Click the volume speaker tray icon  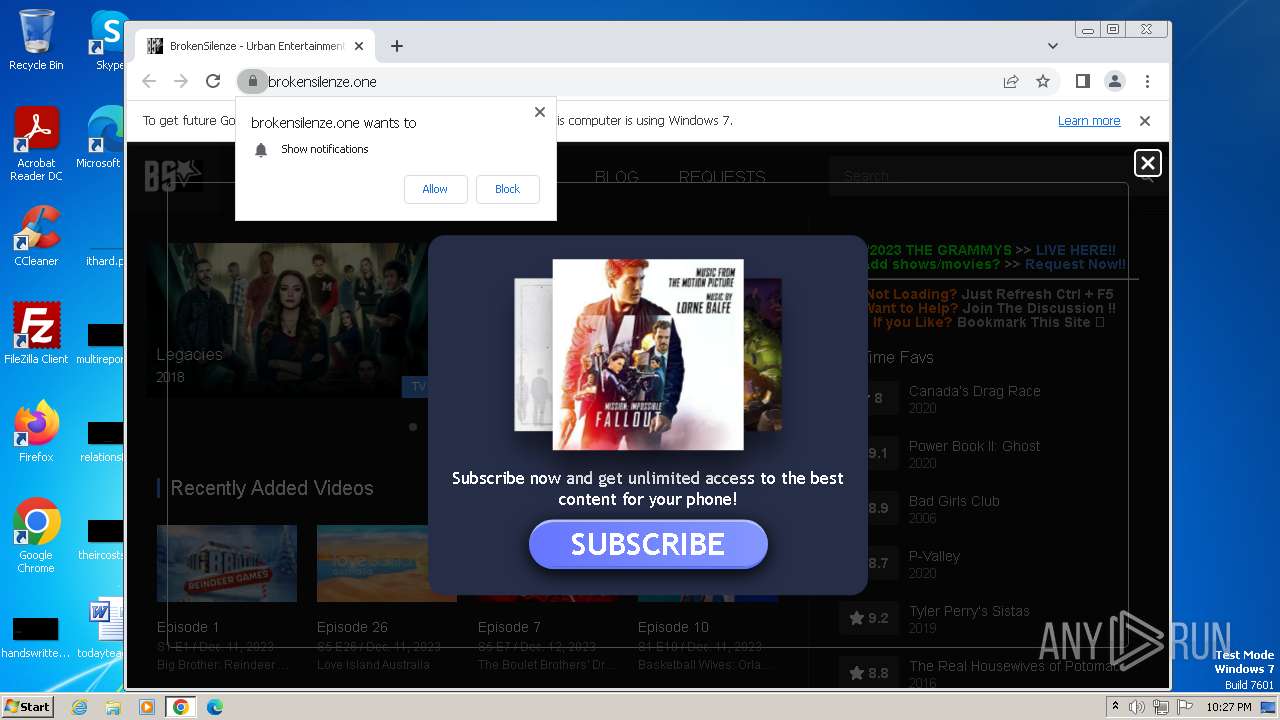pyautogui.click(x=1138, y=707)
